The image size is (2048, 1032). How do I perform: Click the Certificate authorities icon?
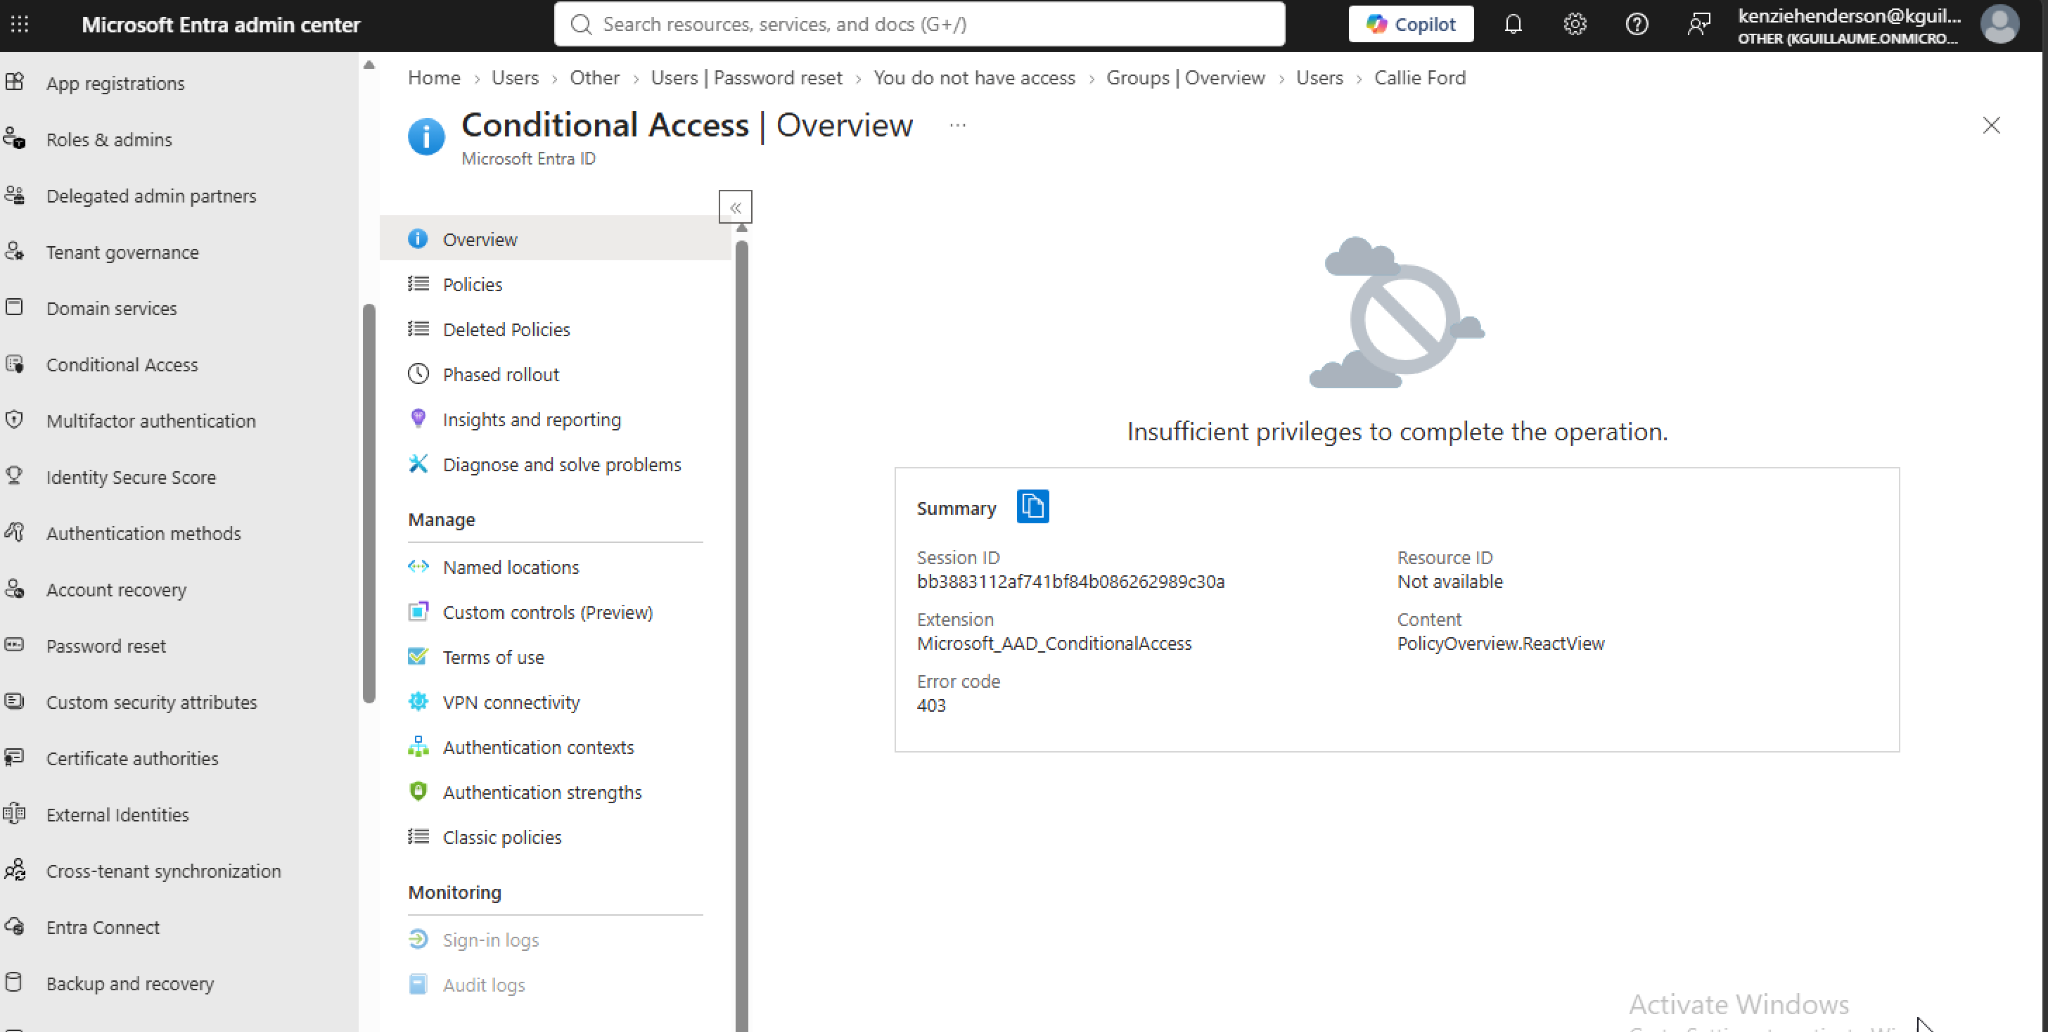pos(15,757)
